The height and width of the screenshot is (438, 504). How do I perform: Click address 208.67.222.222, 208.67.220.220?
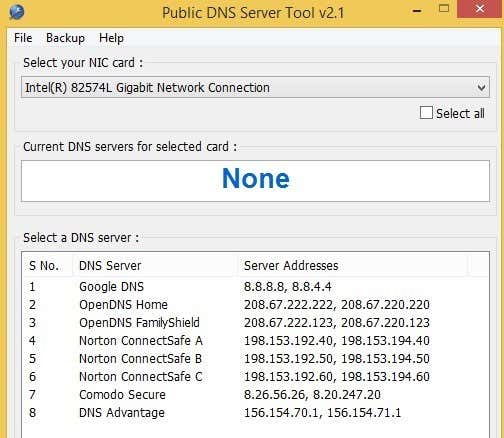coord(337,305)
